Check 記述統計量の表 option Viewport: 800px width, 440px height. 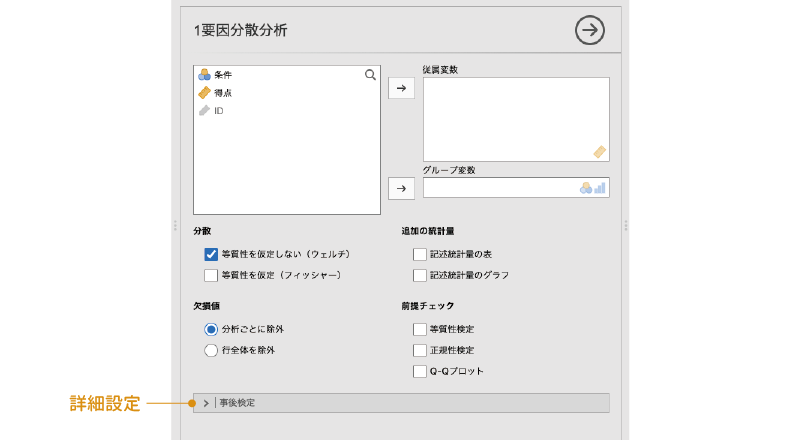[x=420, y=254]
